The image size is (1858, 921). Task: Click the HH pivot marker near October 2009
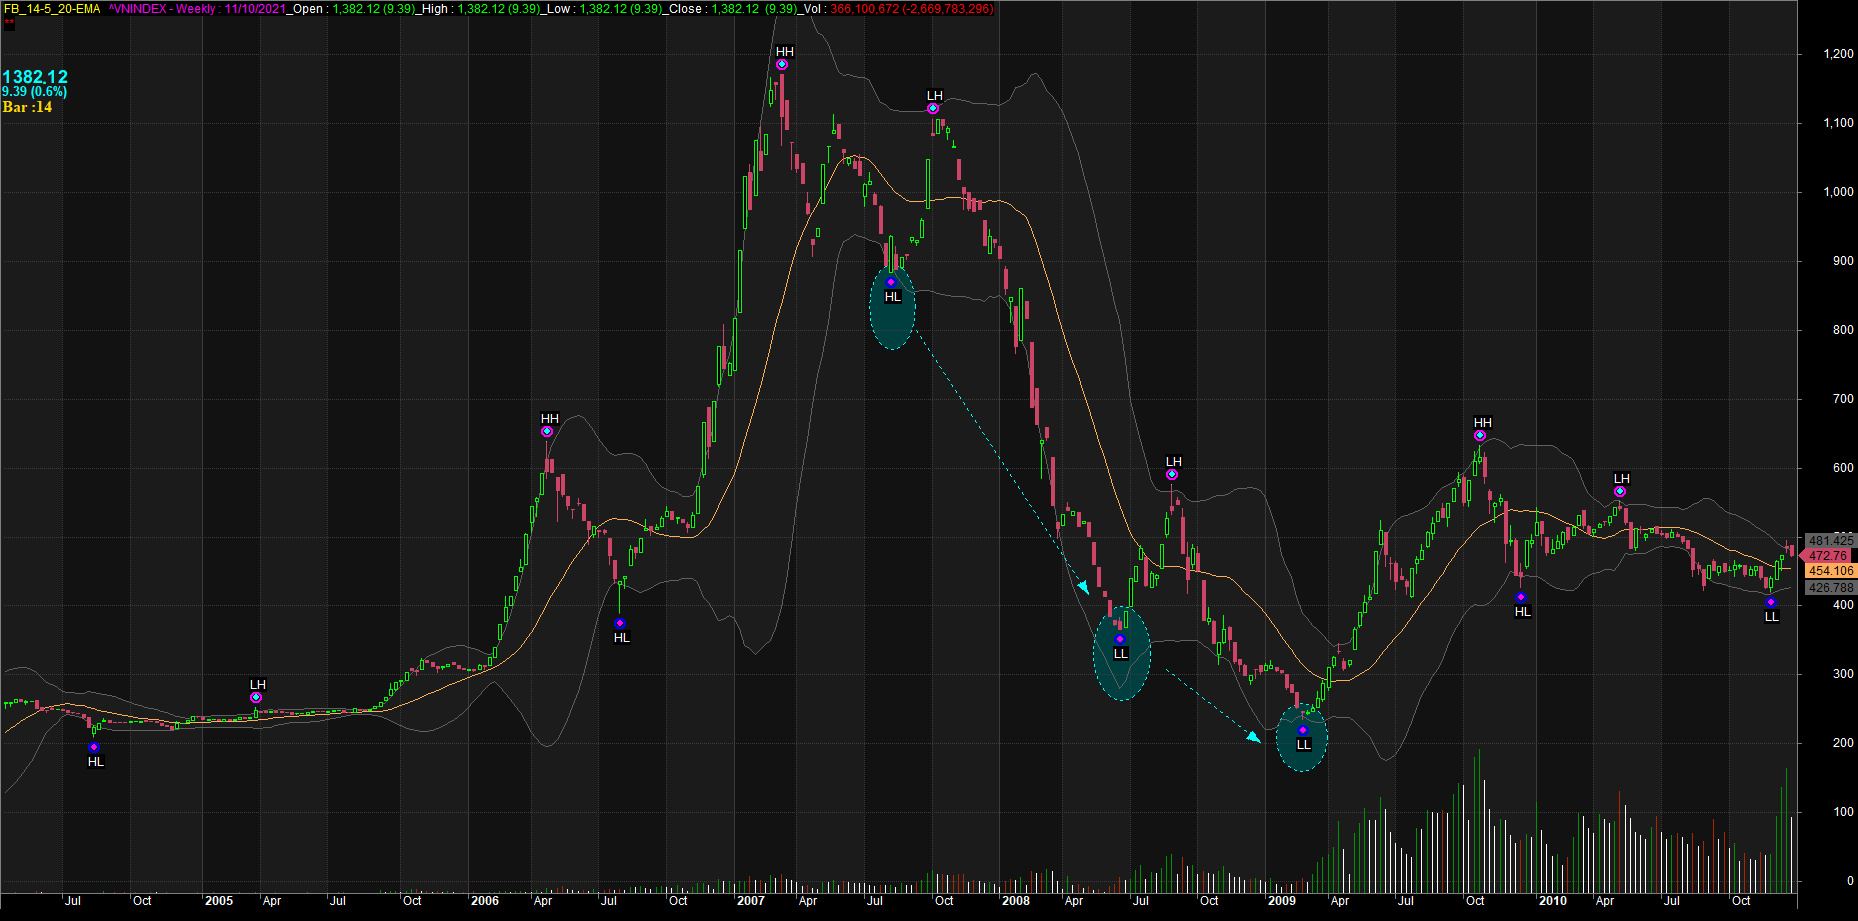1480,436
